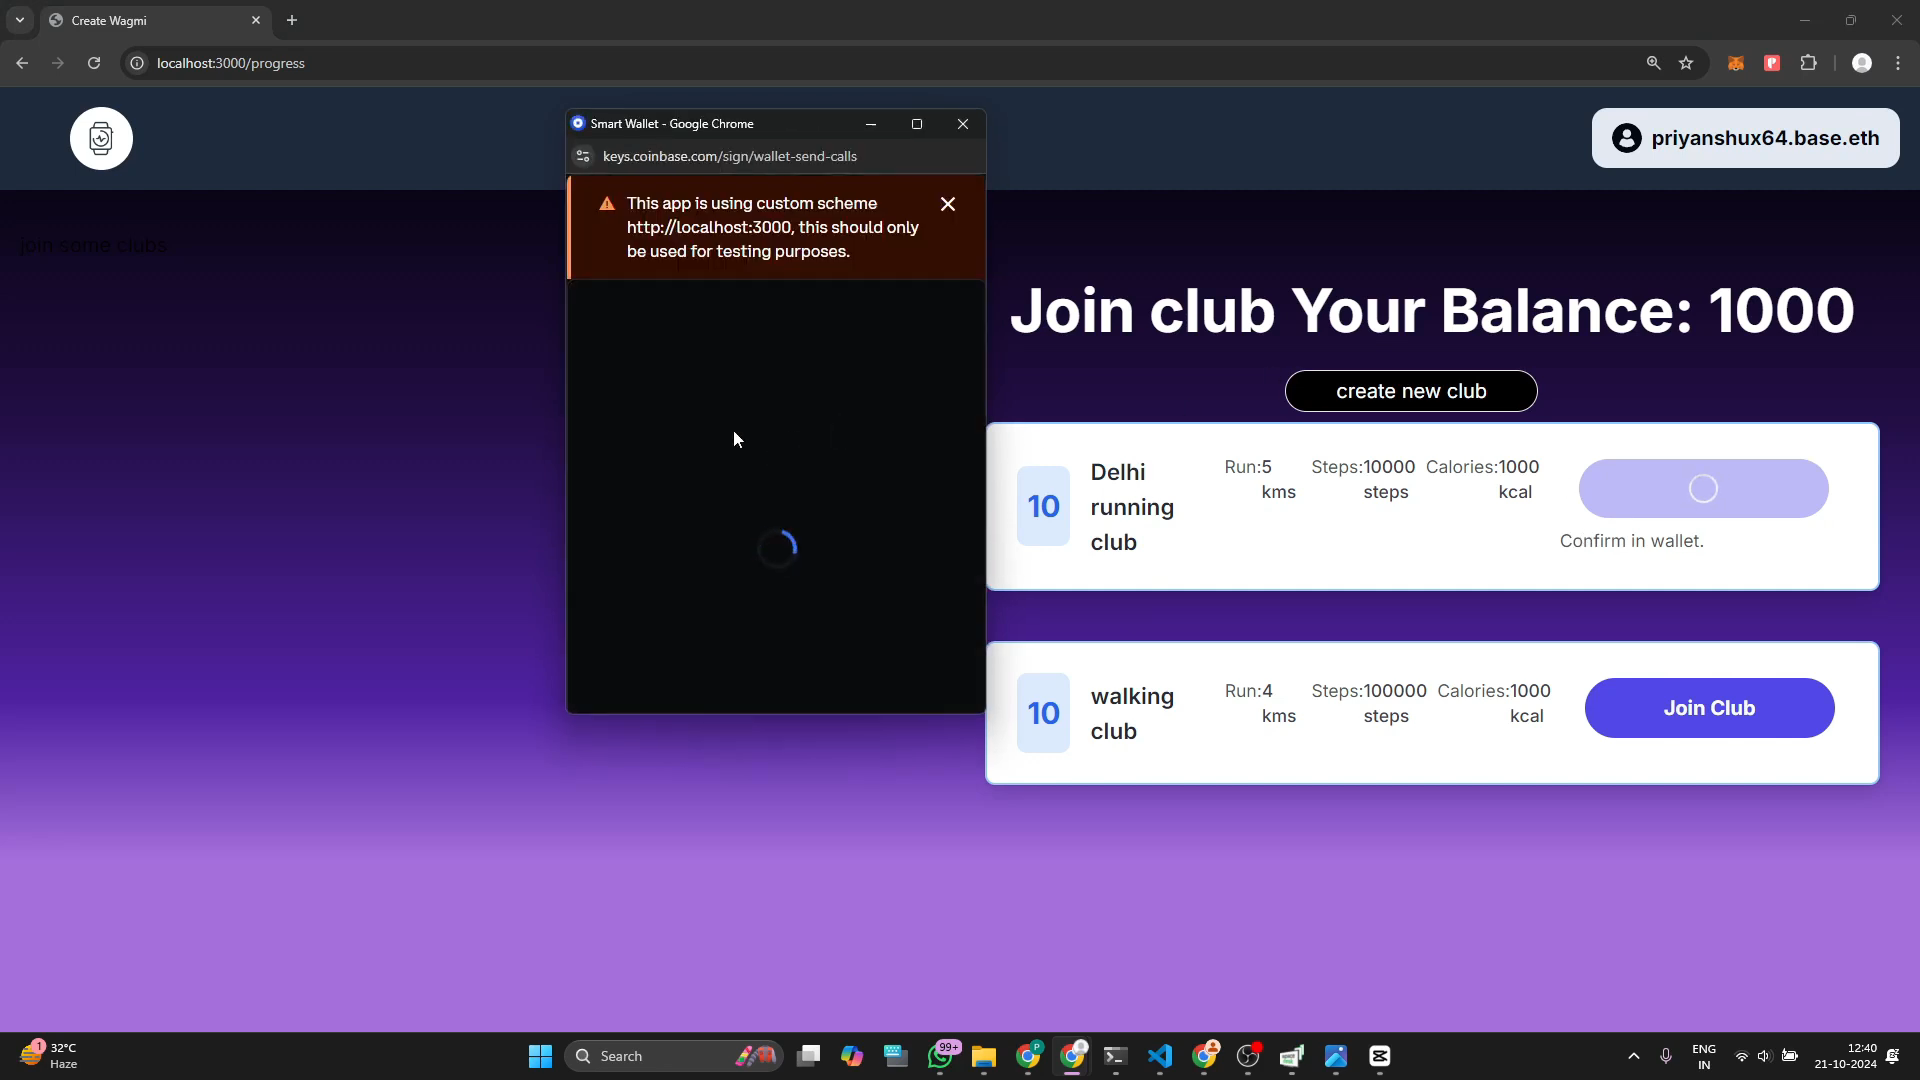The image size is (1920, 1080).
Task: Open File Explorer from the taskbar
Action: (x=984, y=1056)
